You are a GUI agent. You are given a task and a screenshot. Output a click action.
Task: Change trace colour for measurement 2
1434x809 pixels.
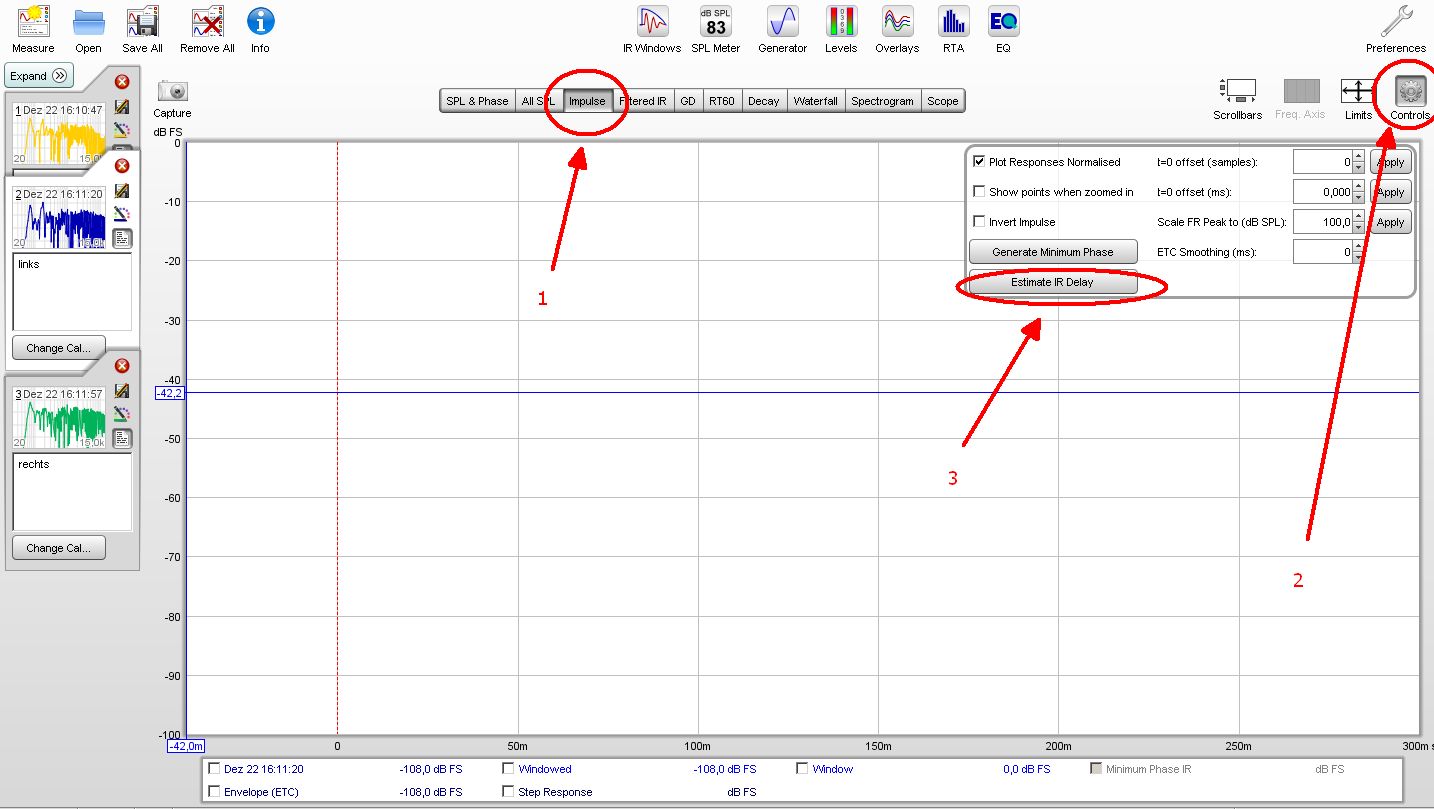122,214
